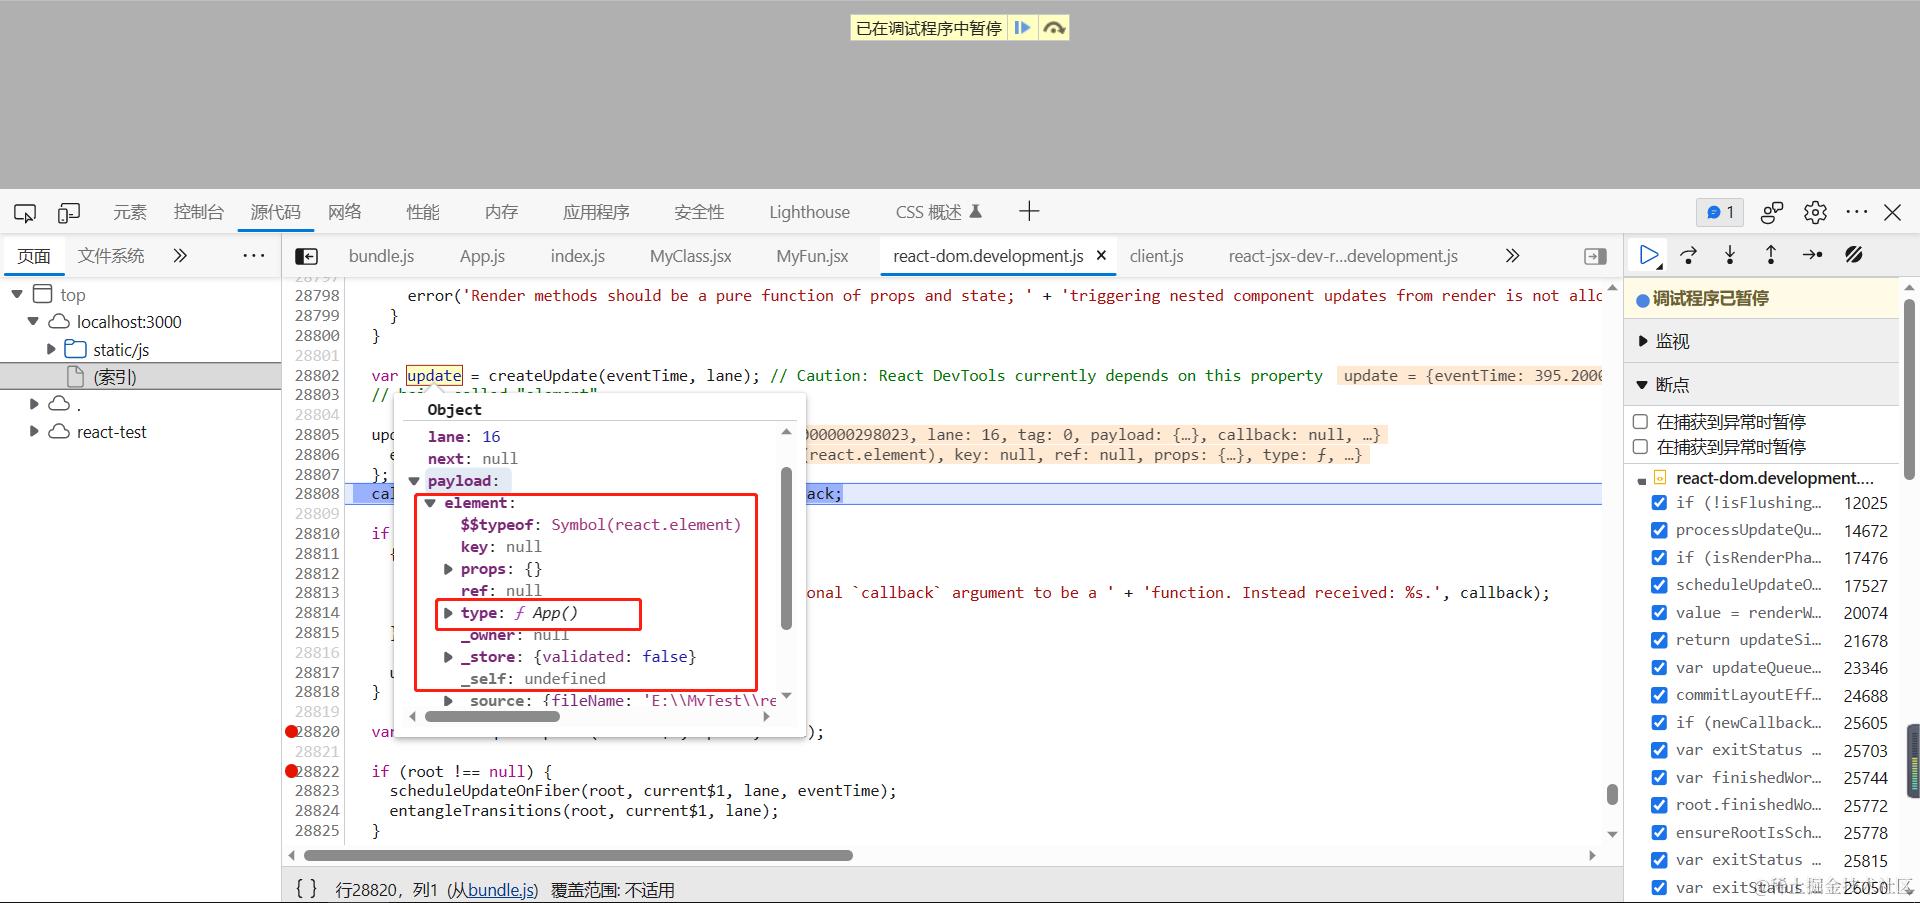Viewport: 1920px width, 903px height.
Task: Toggle the debugger sidebar icon
Action: pos(1596,256)
